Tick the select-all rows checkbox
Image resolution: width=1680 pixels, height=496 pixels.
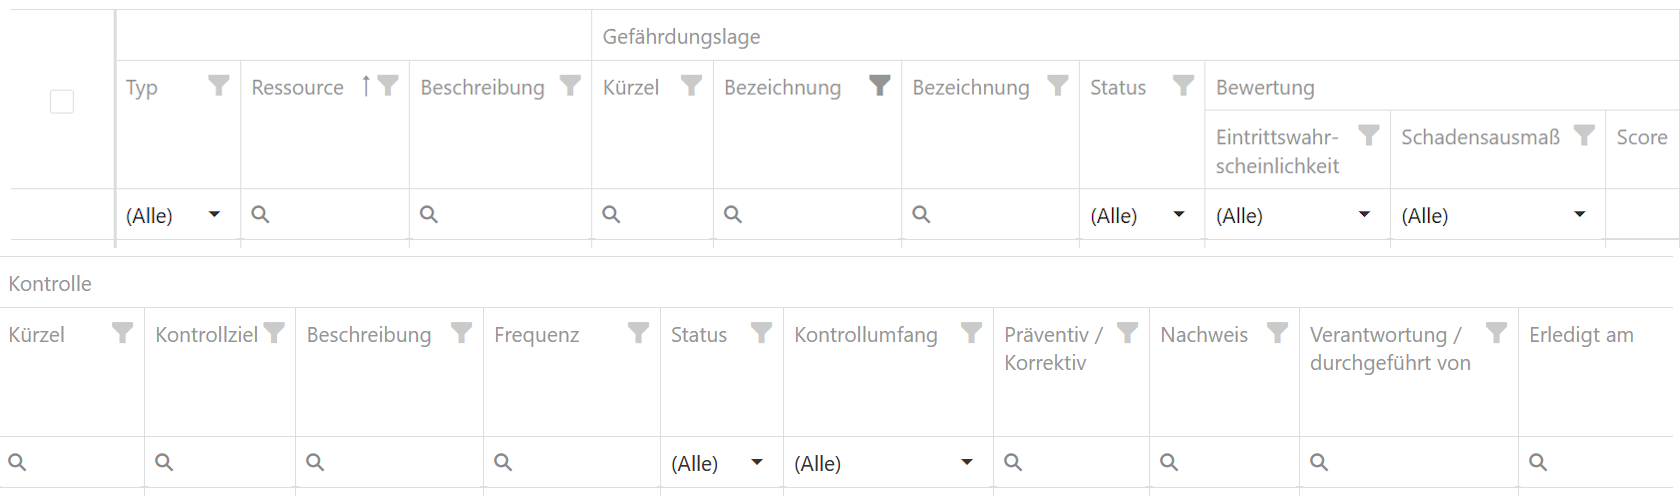pyautogui.click(x=62, y=102)
